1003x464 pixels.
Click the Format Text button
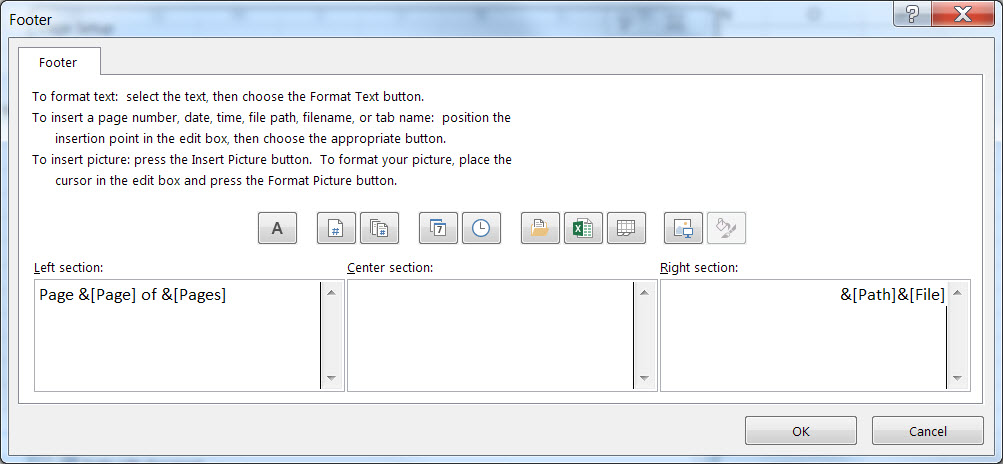pos(277,228)
